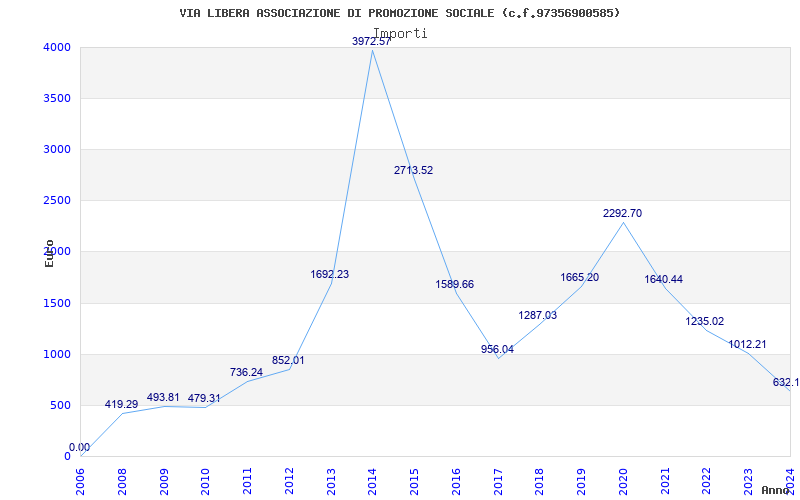This screenshot has height=500, width=800.
Task: Select the year 2016 on the x-axis
Action: pyautogui.click(x=456, y=481)
